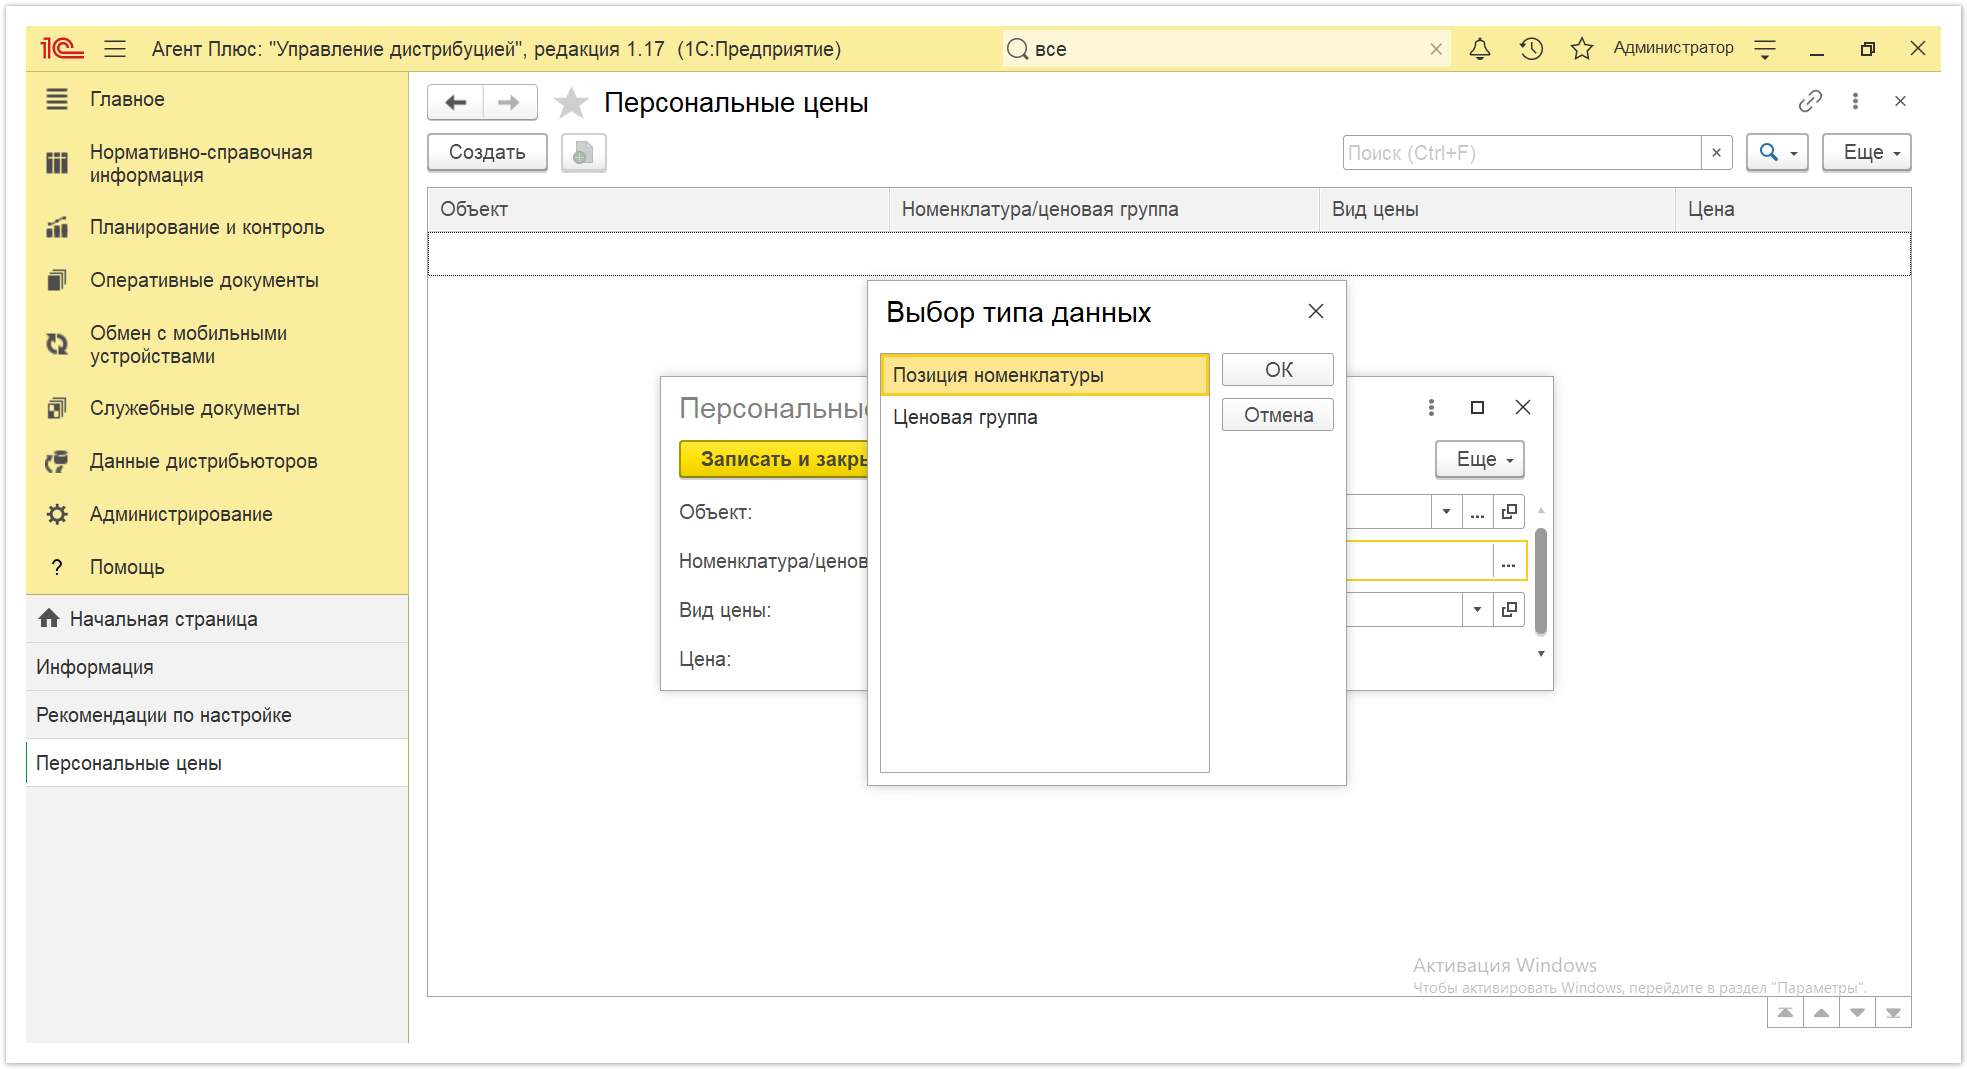
Task: Navigate back with the left arrow
Action: (x=456, y=102)
